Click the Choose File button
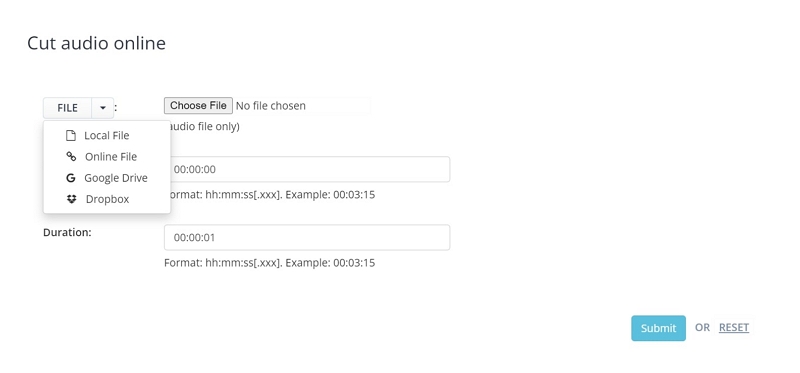The height and width of the screenshot is (373, 800). pyautogui.click(x=198, y=106)
